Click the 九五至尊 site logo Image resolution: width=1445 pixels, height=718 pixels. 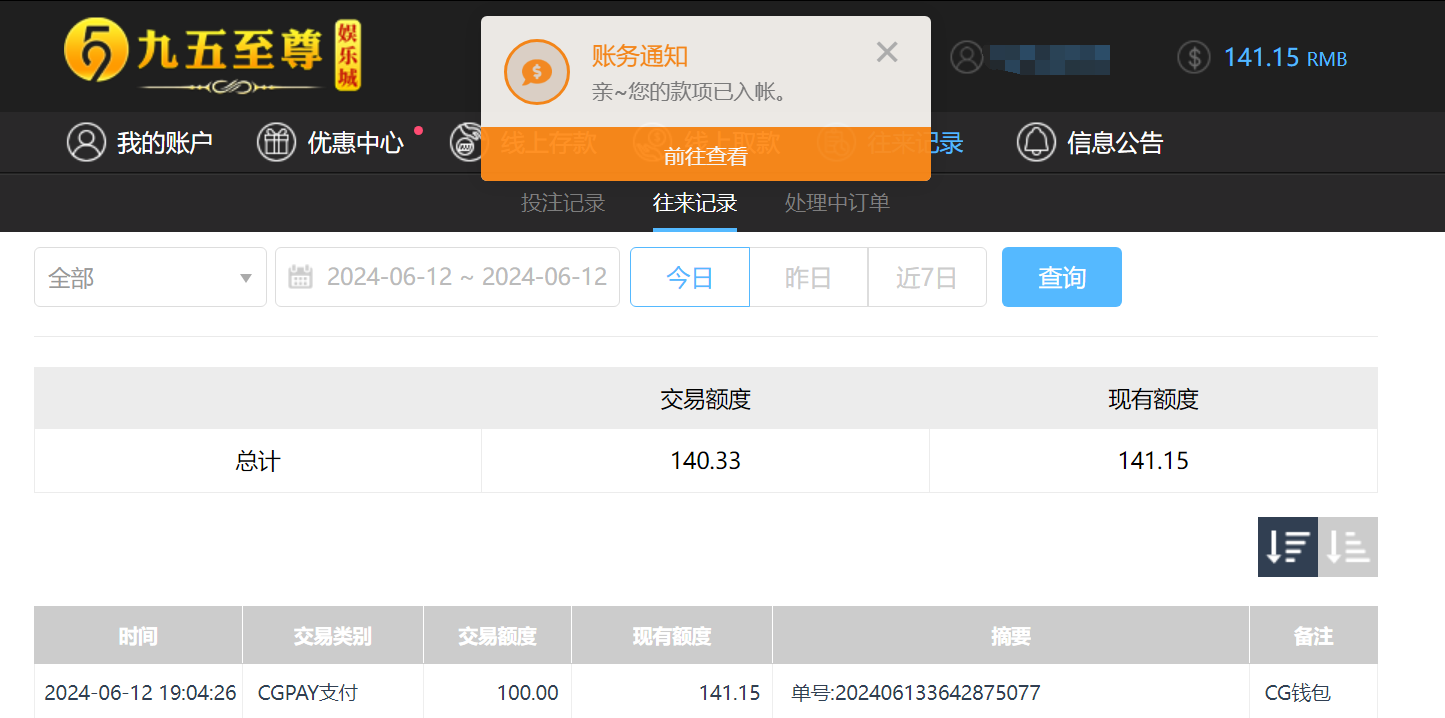[210, 56]
